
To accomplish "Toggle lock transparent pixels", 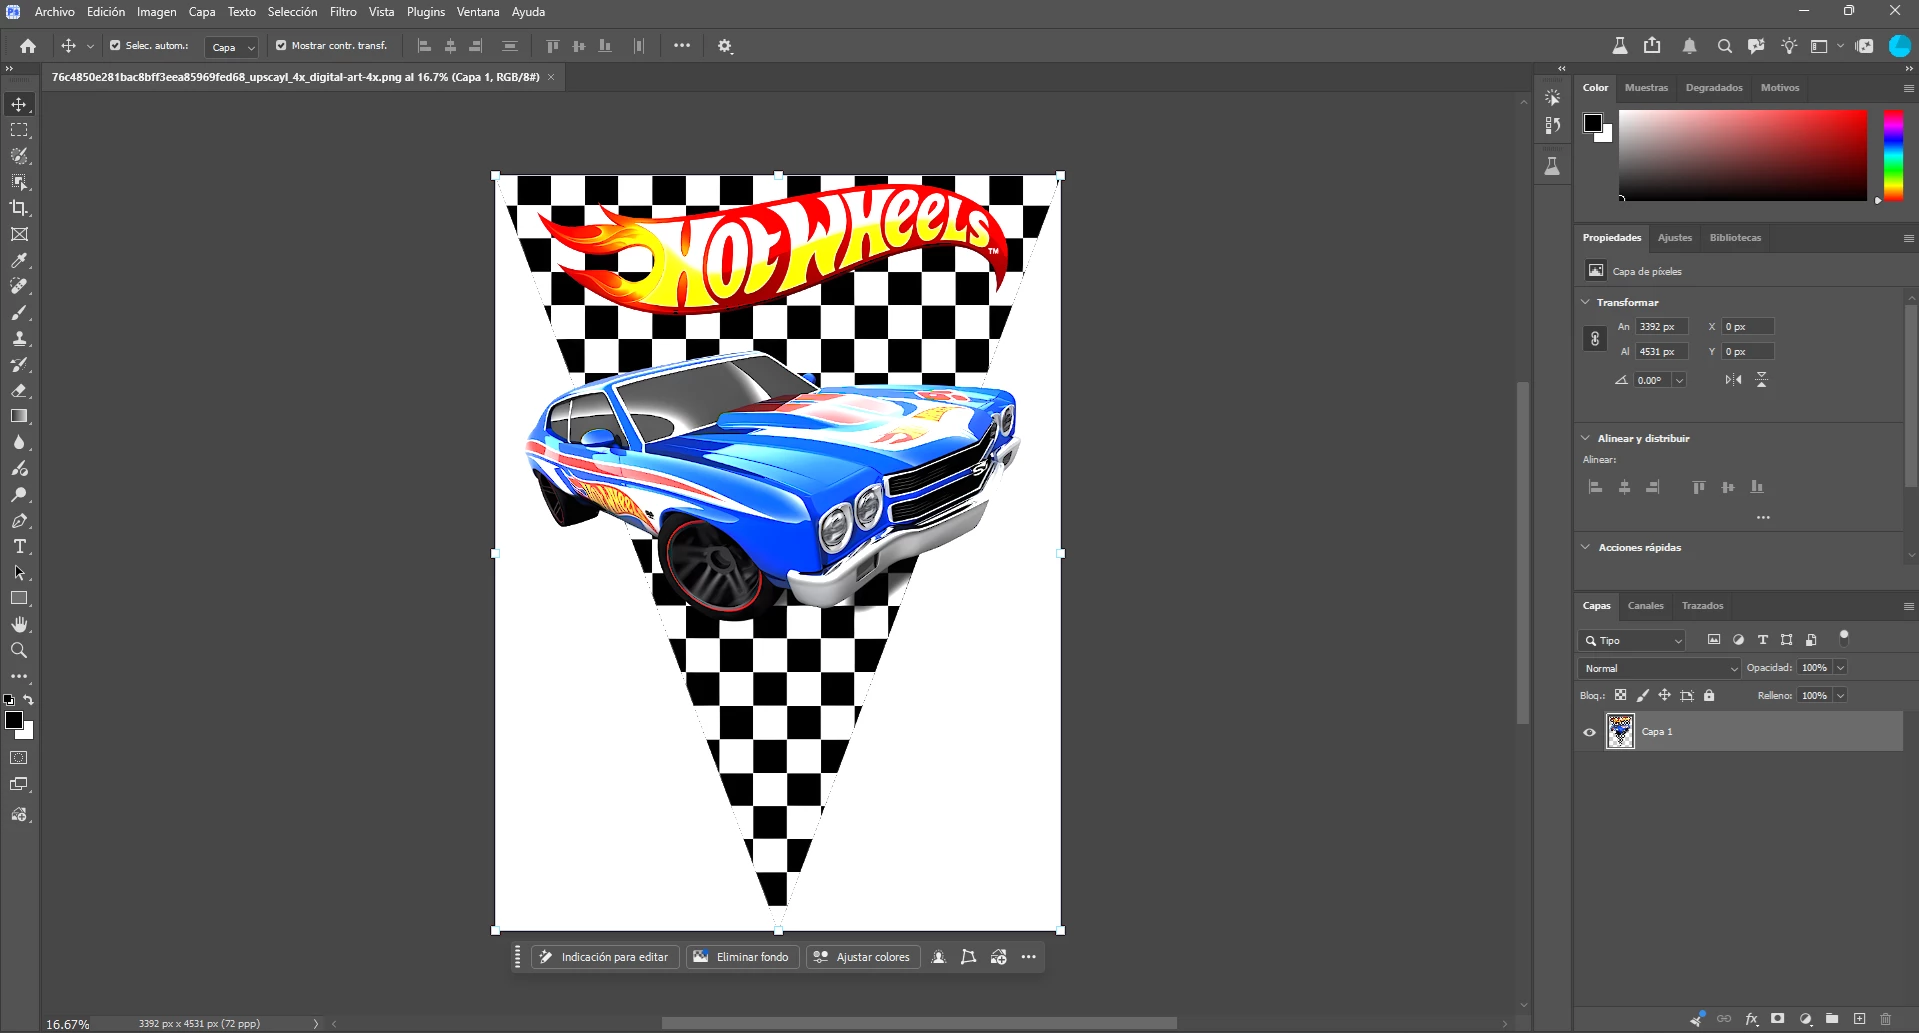I will pyautogui.click(x=1620, y=695).
